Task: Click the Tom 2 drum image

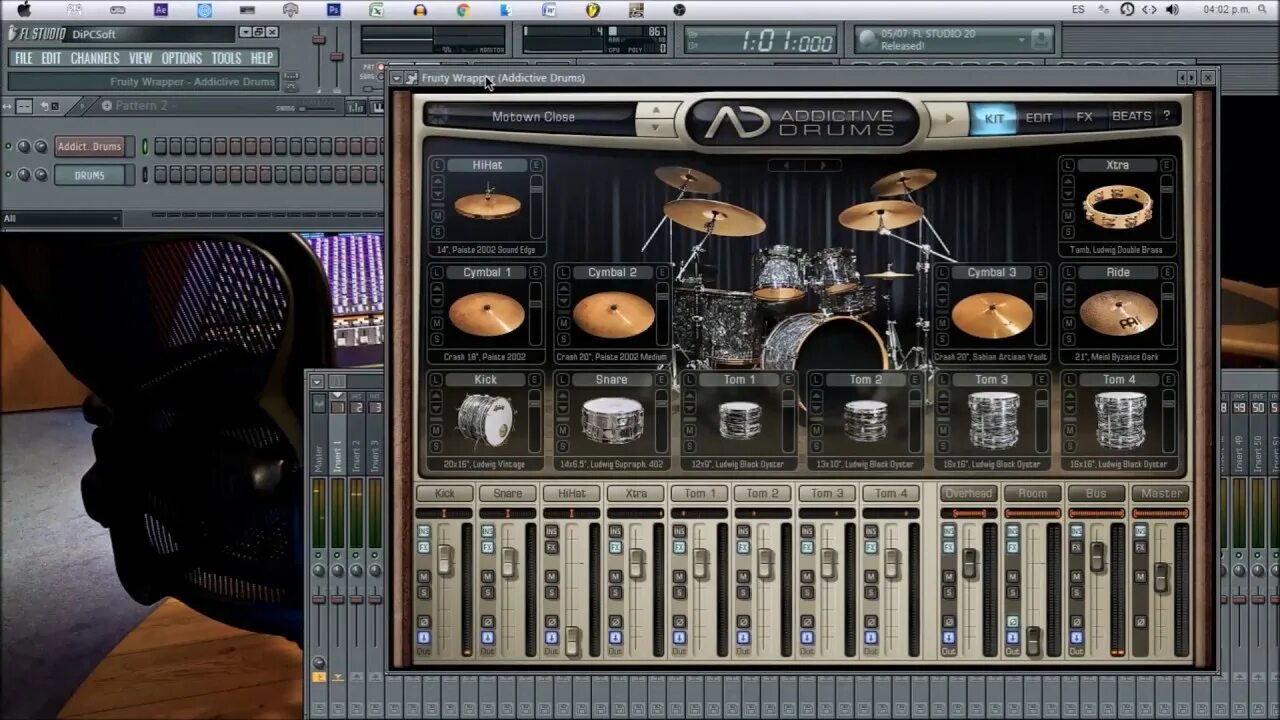Action: click(x=865, y=420)
